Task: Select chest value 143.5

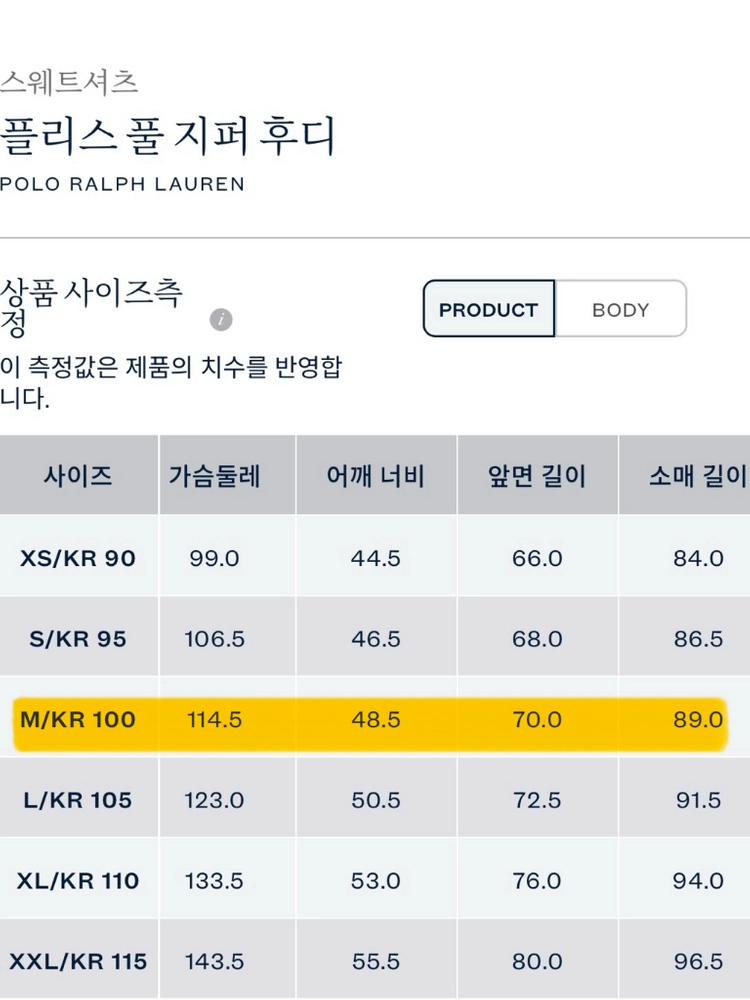Action: (x=214, y=961)
